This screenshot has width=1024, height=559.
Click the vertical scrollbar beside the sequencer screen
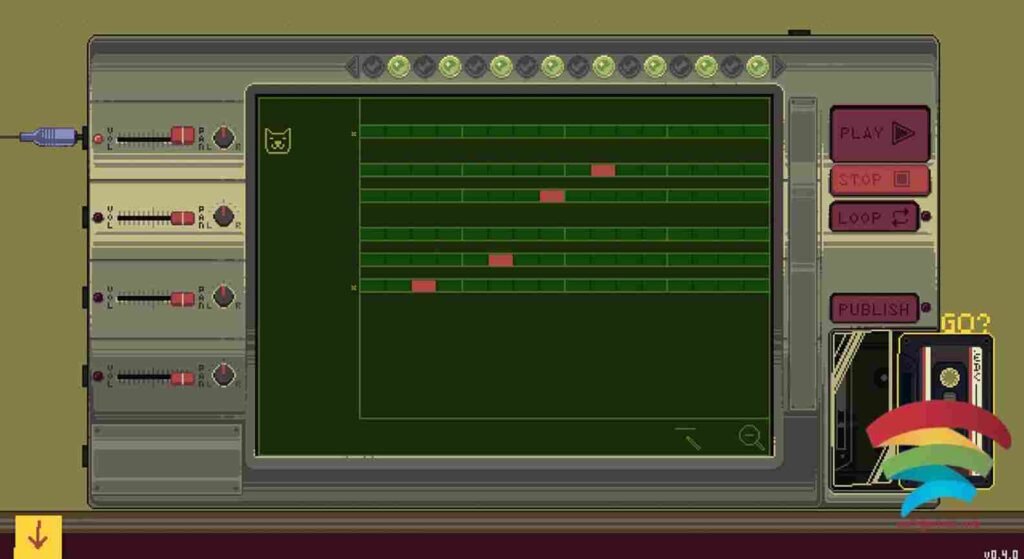click(803, 253)
